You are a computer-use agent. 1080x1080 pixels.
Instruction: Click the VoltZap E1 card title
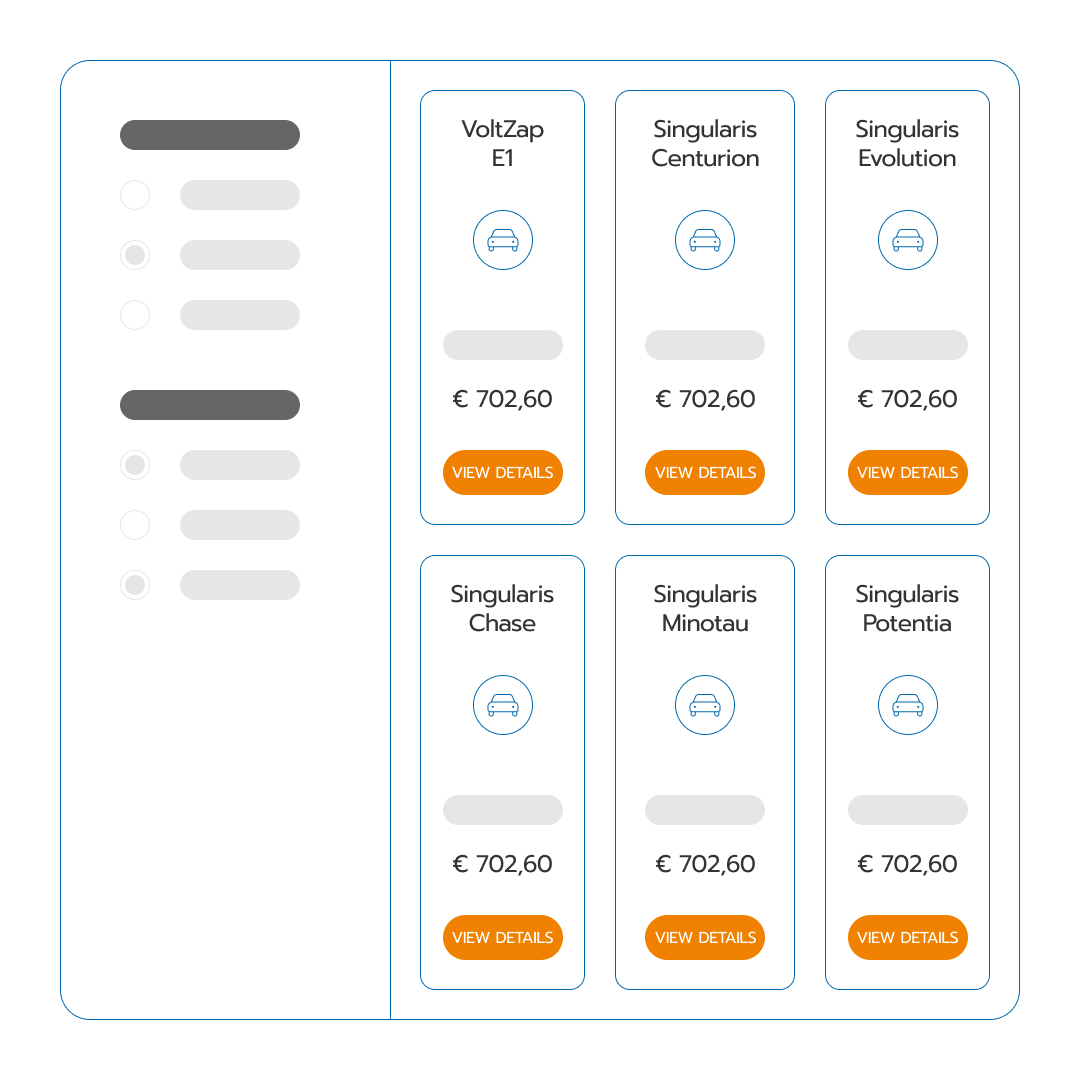pos(503,143)
